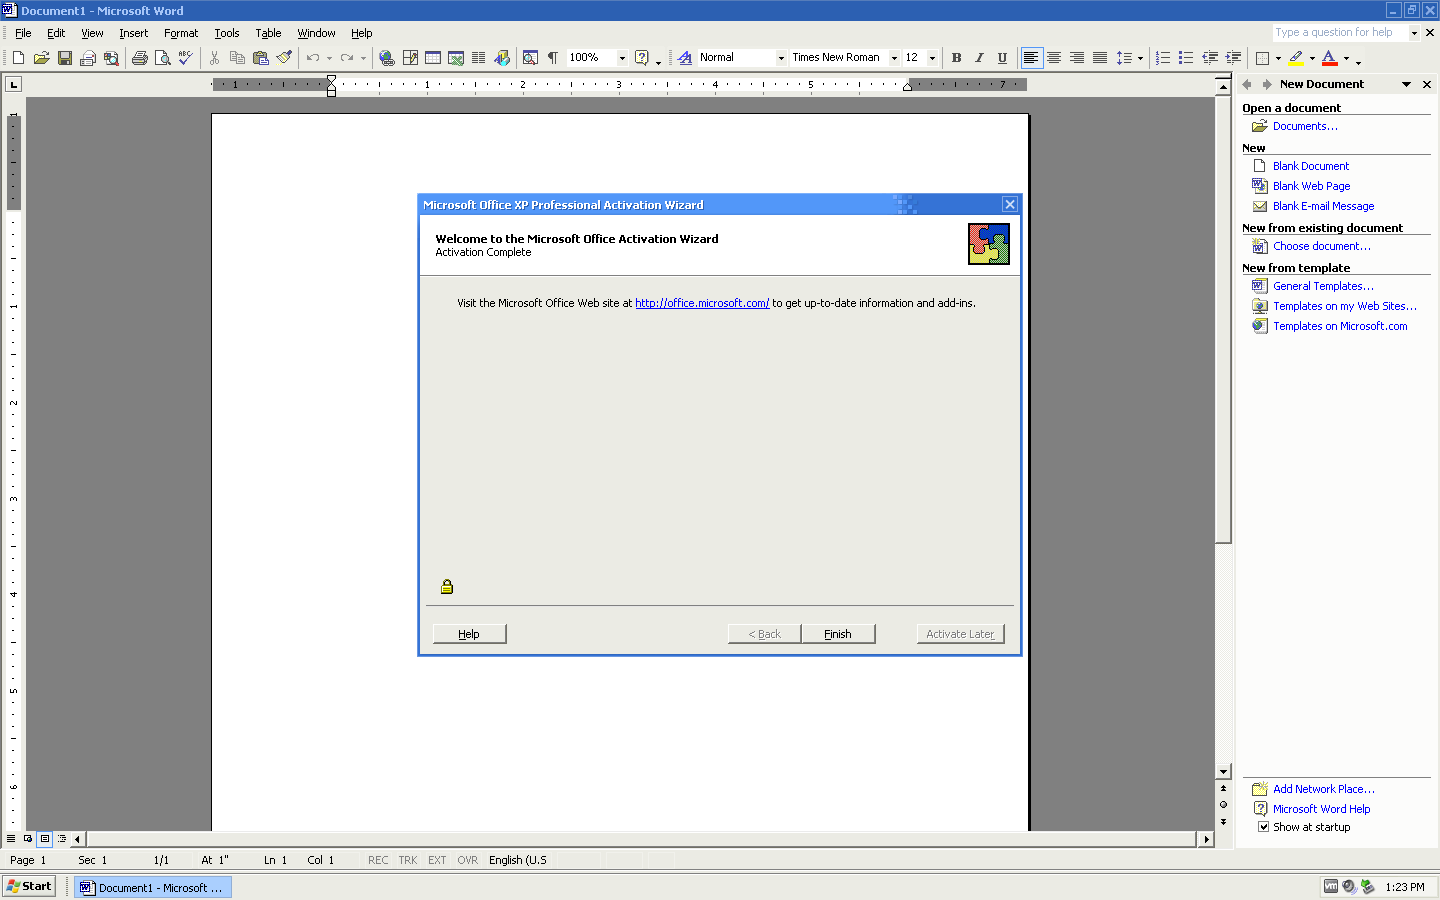Run the Spelling and Grammar checker
Screen dimensions: 1440x900
click(x=184, y=57)
